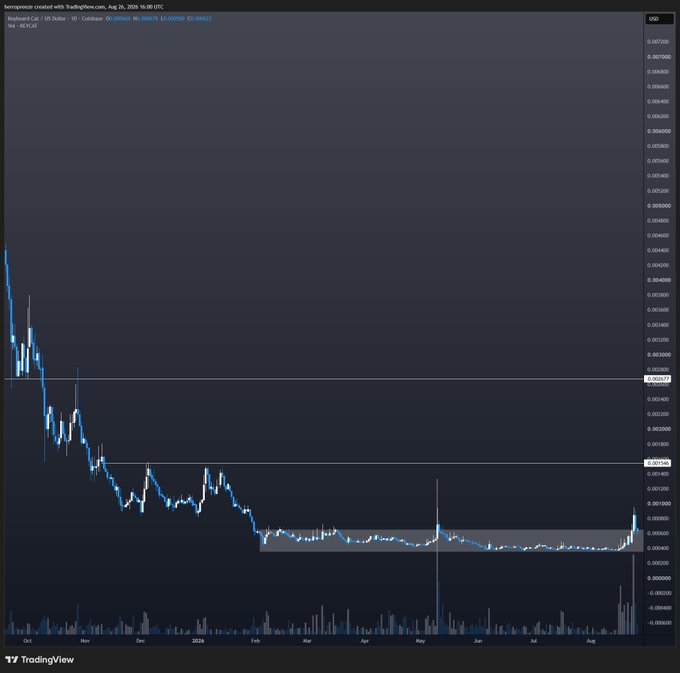Image resolution: width=680 pixels, height=673 pixels.
Task: Click the Nov label on time axis
Action: [85, 640]
